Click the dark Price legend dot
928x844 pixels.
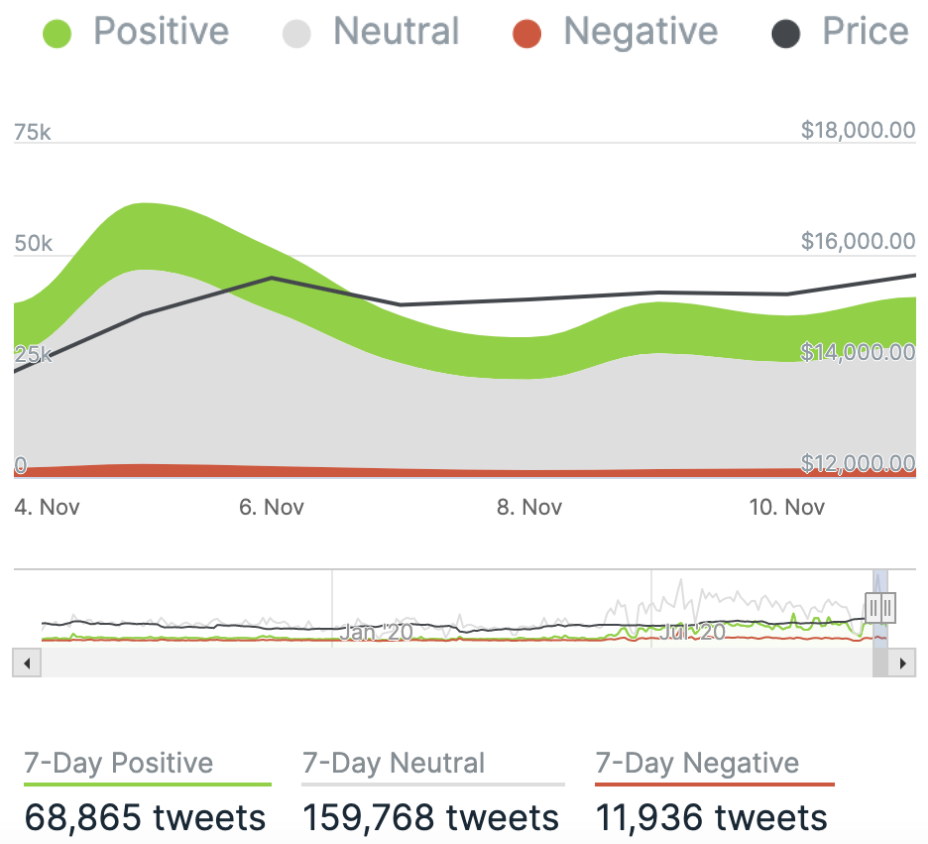[x=786, y=36]
